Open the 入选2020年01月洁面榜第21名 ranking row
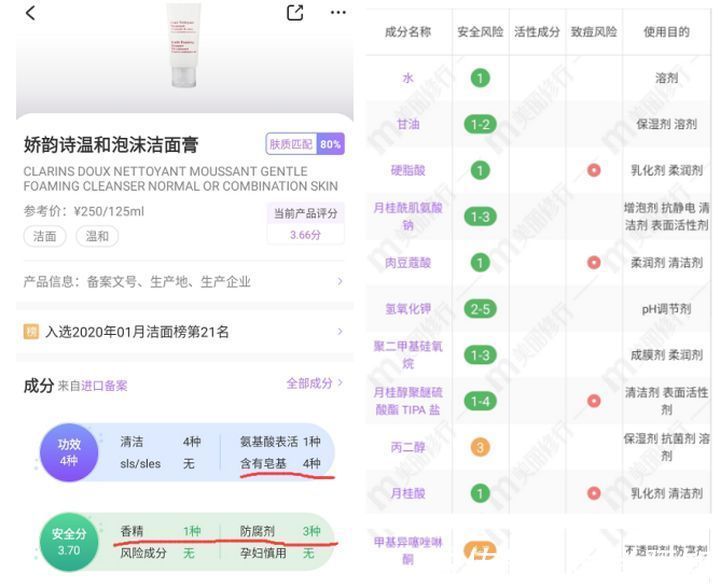This screenshot has width=720, height=587. tap(184, 332)
